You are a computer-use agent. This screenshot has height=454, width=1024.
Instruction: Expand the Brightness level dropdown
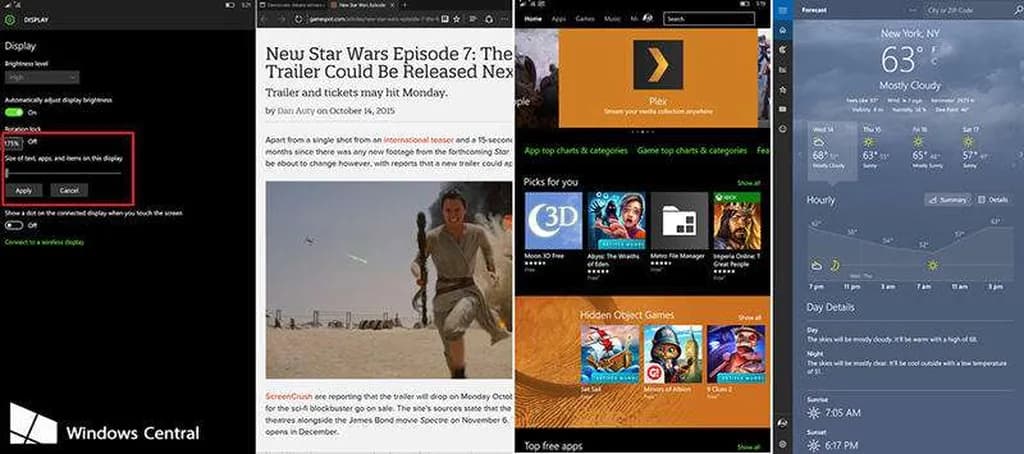[42, 77]
